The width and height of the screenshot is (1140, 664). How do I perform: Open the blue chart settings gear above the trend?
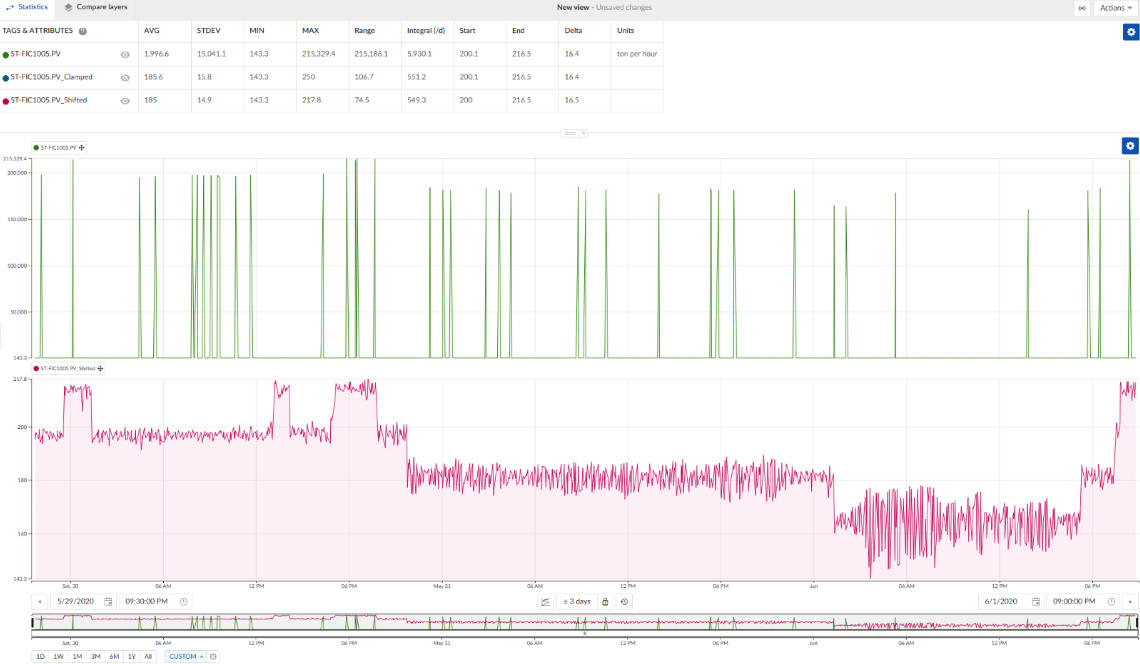1130,146
